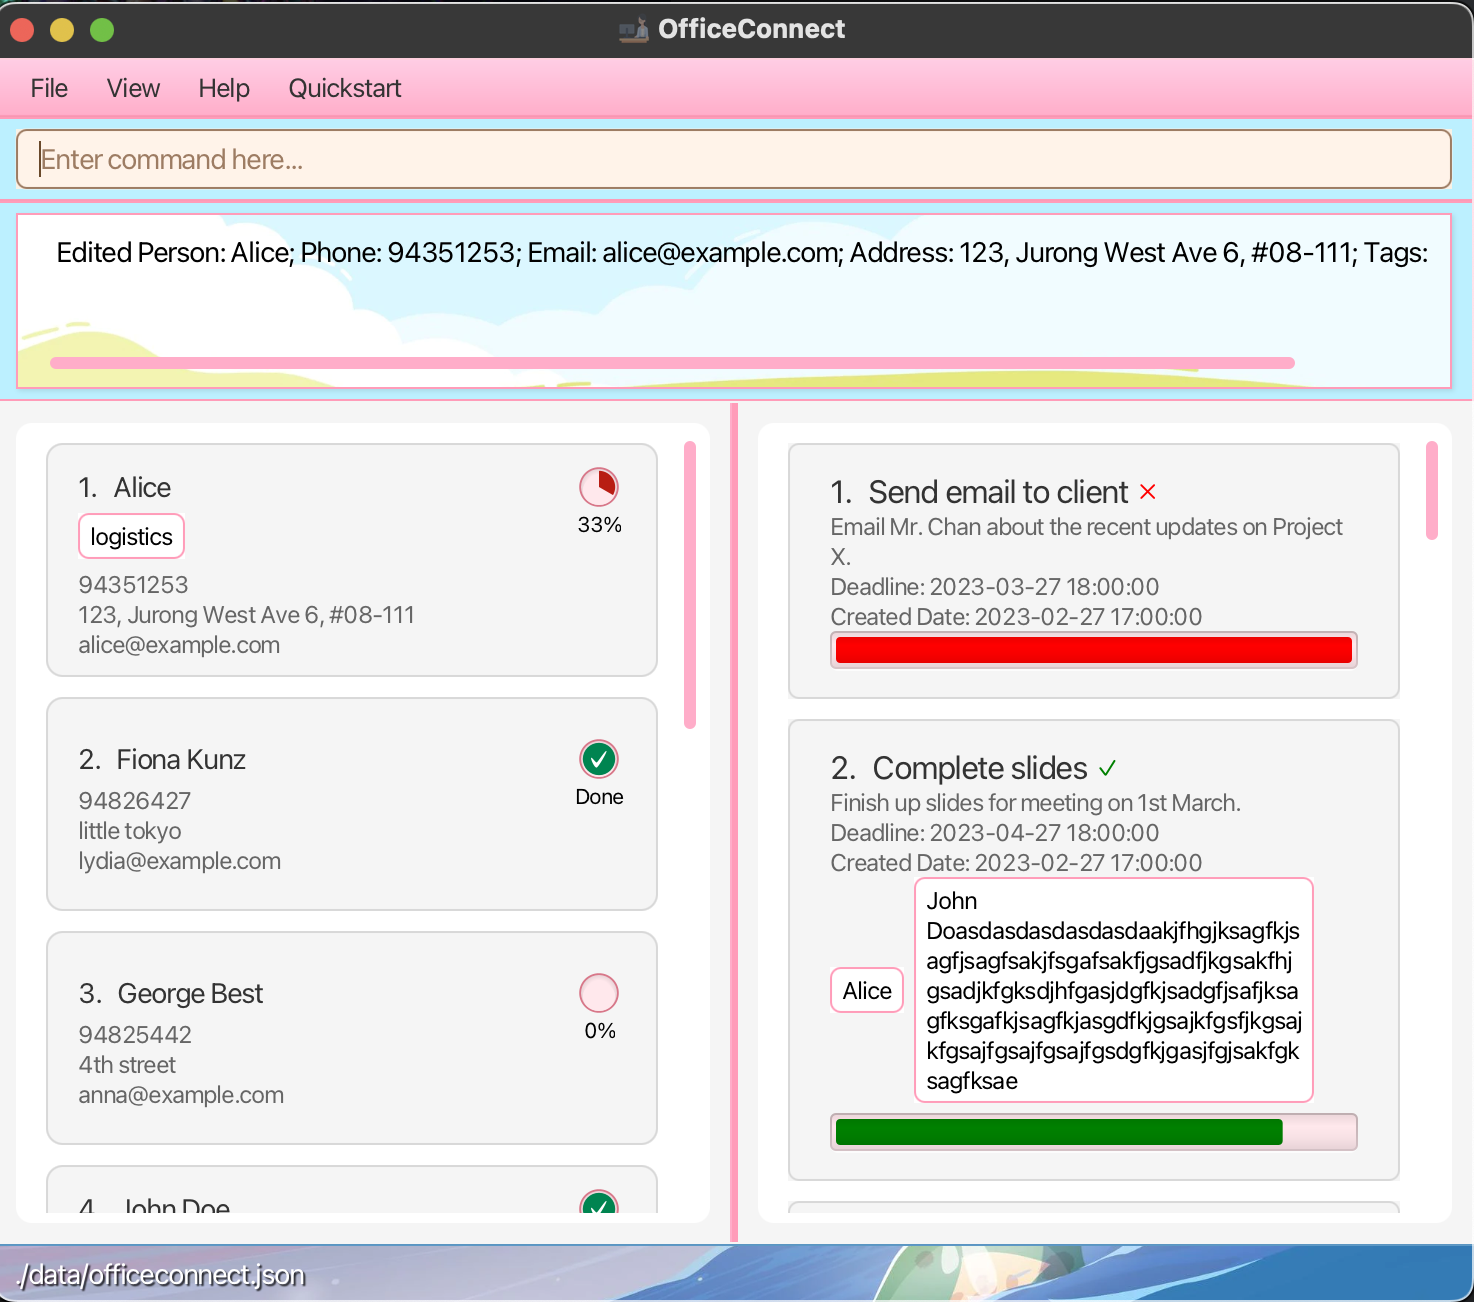
Task: Click Alice's phone number 94351253 in card
Action: (x=133, y=585)
